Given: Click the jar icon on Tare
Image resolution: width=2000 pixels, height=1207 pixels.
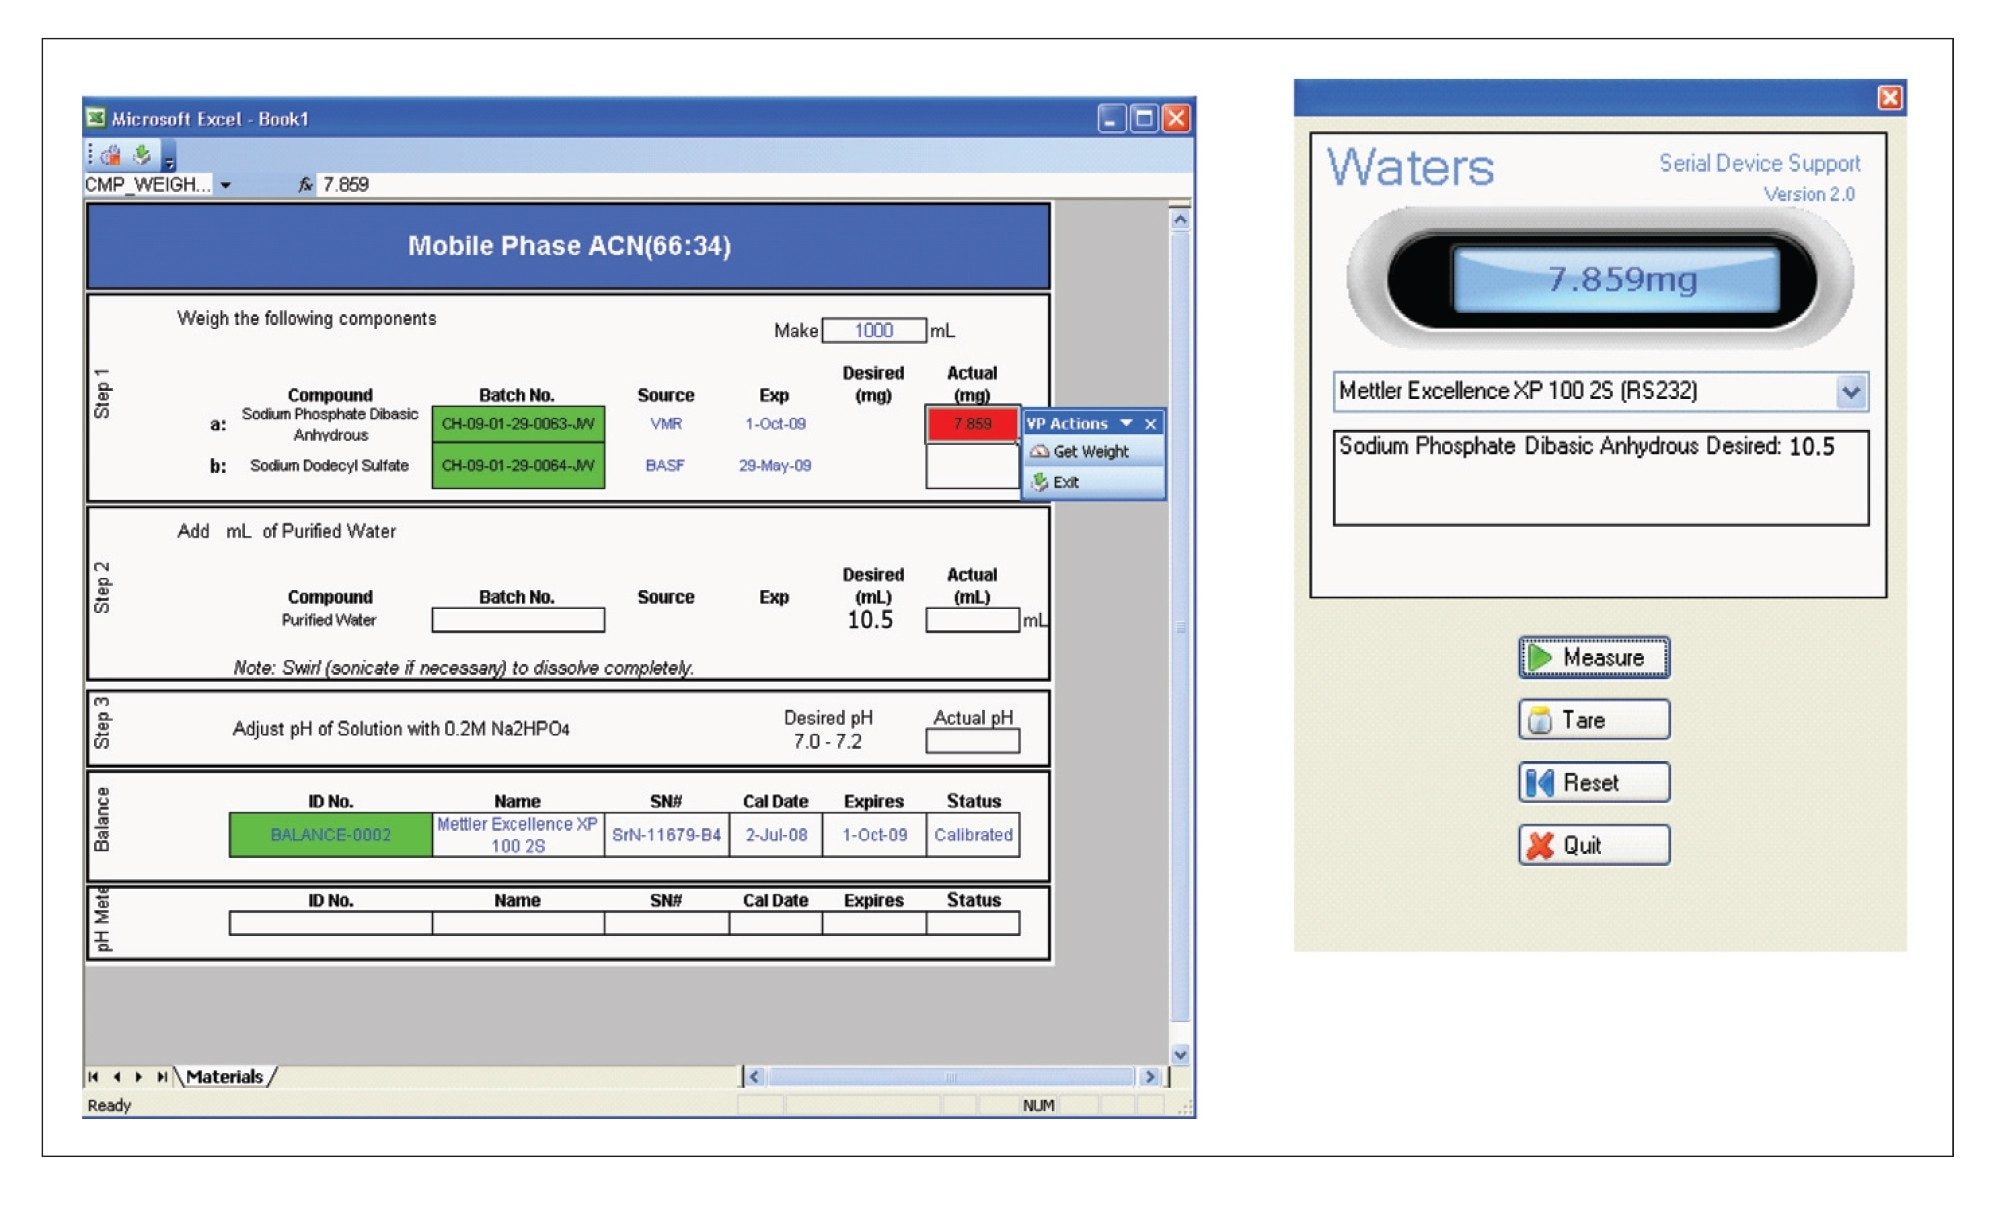Looking at the screenshot, I should point(1541,720).
